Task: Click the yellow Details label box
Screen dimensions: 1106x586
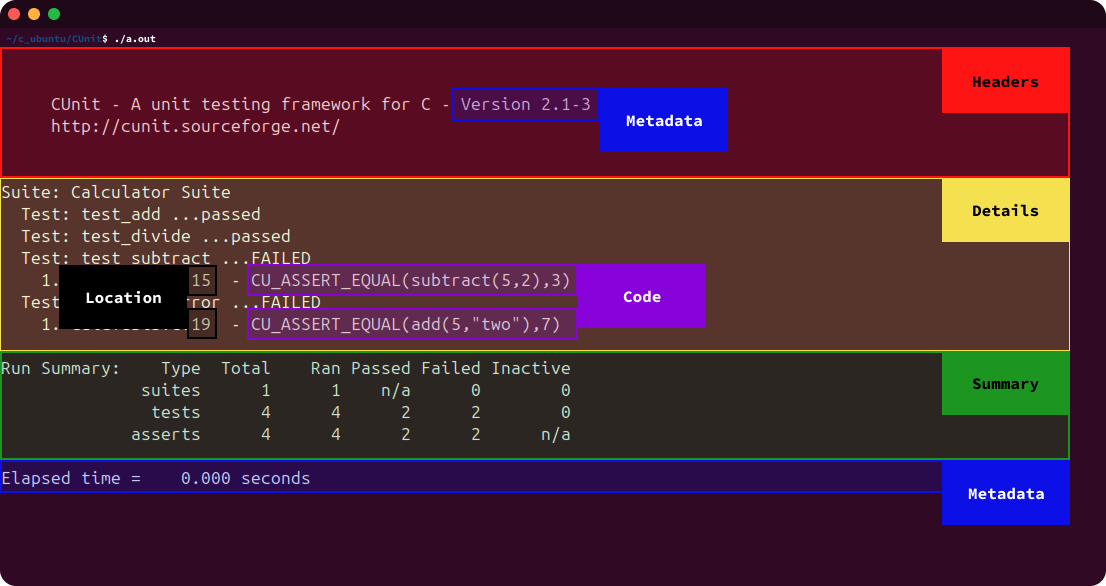Action: click(x=1005, y=210)
